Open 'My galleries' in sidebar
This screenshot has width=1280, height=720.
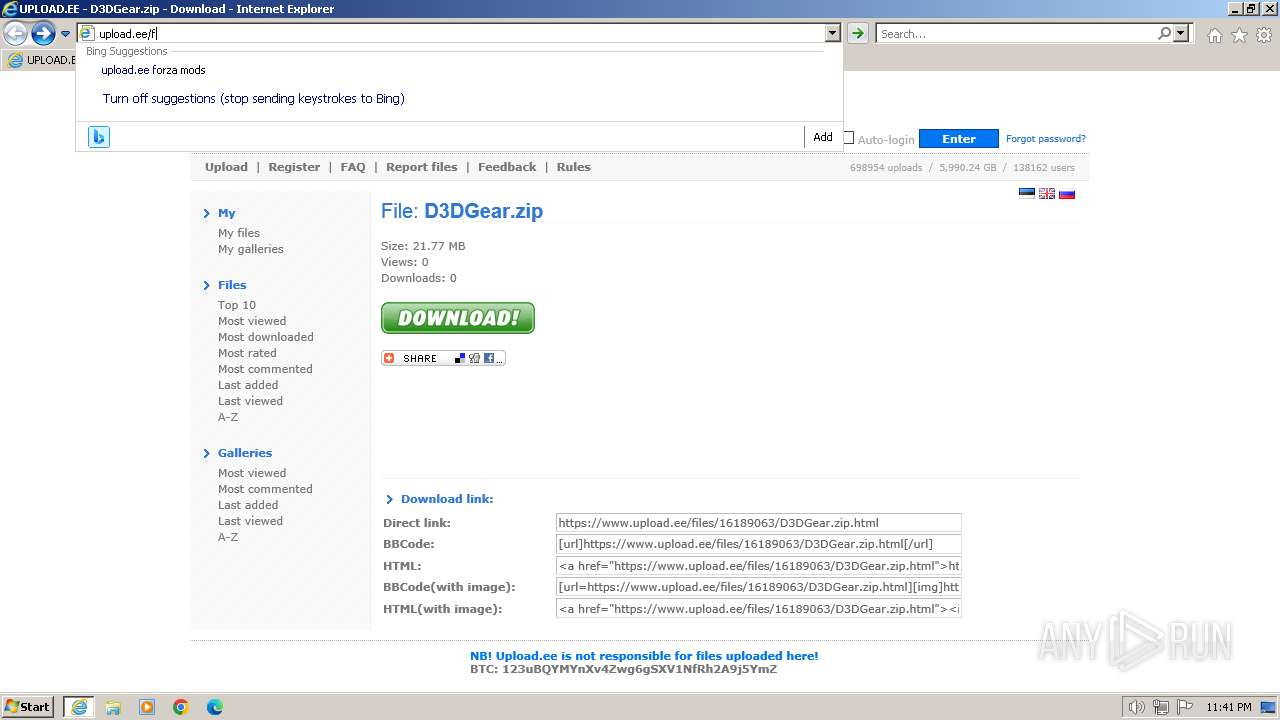(251, 249)
